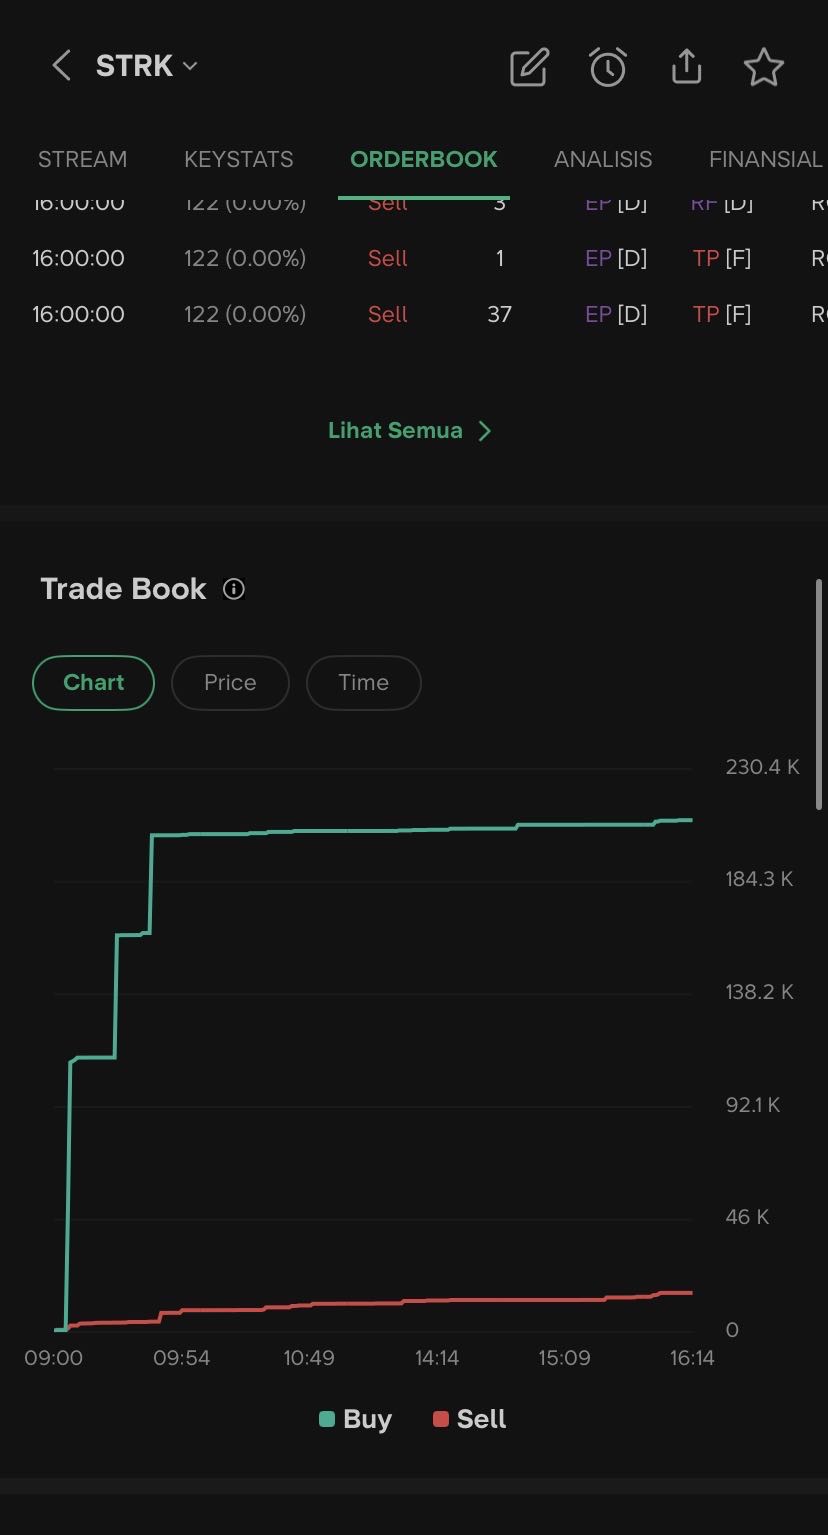Set a price alert with clock icon
828x1535 pixels.
(x=607, y=67)
